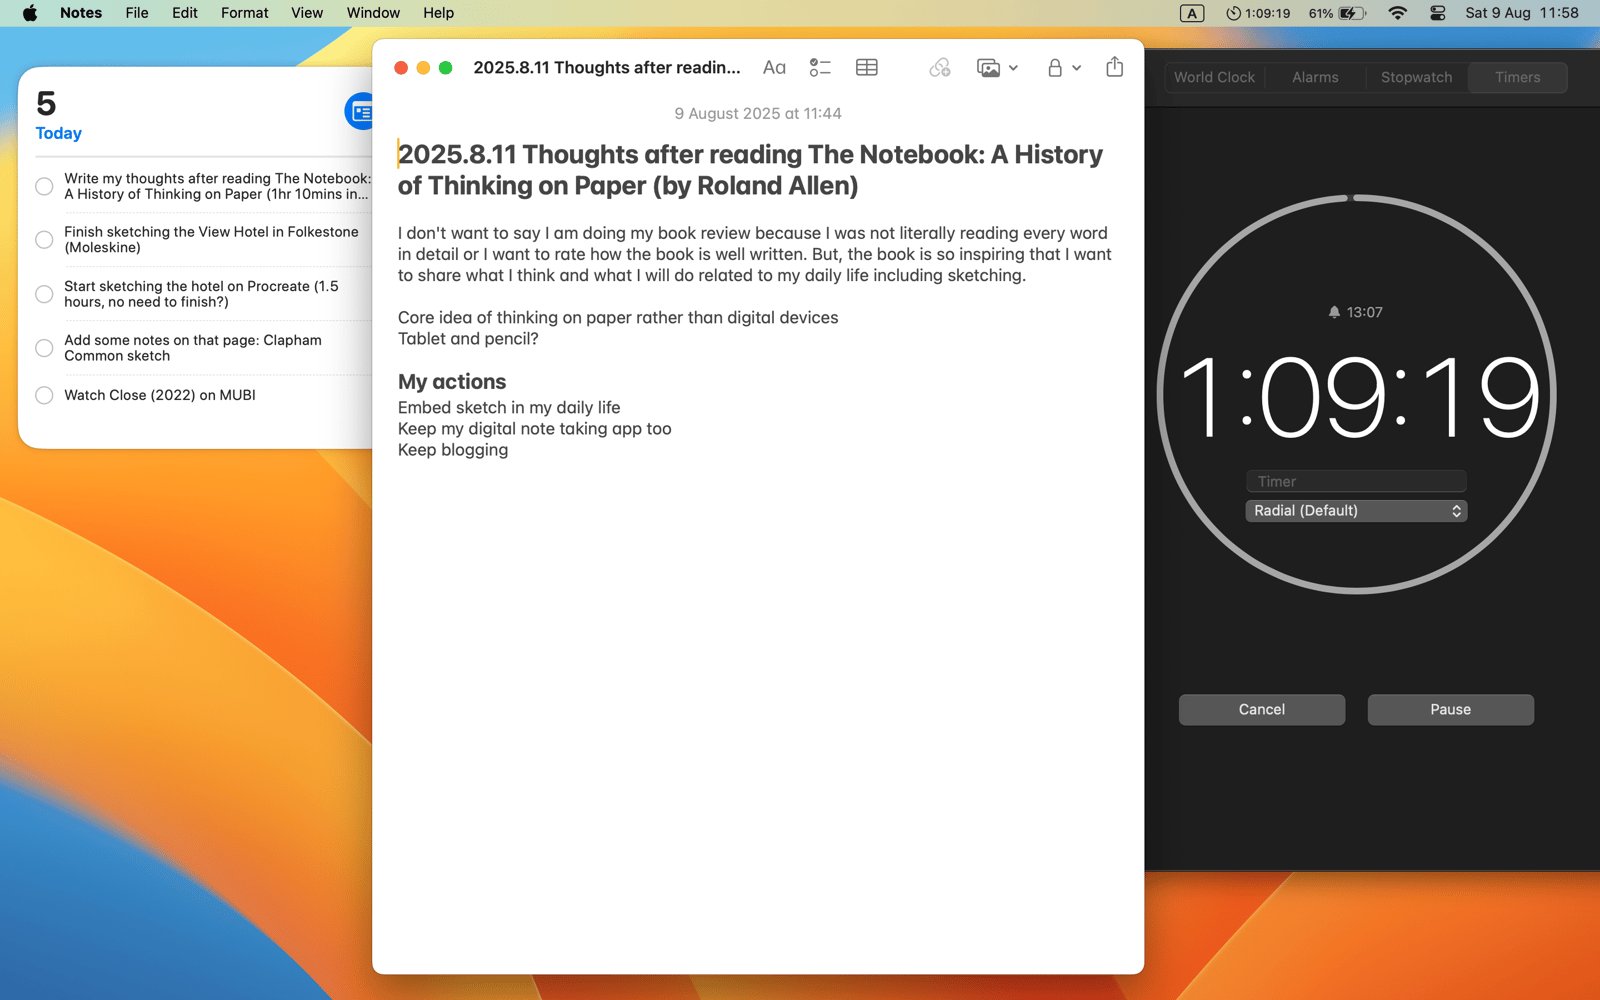1600x1000 pixels.
Task: Add a table to the note
Action: coord(867,68)
